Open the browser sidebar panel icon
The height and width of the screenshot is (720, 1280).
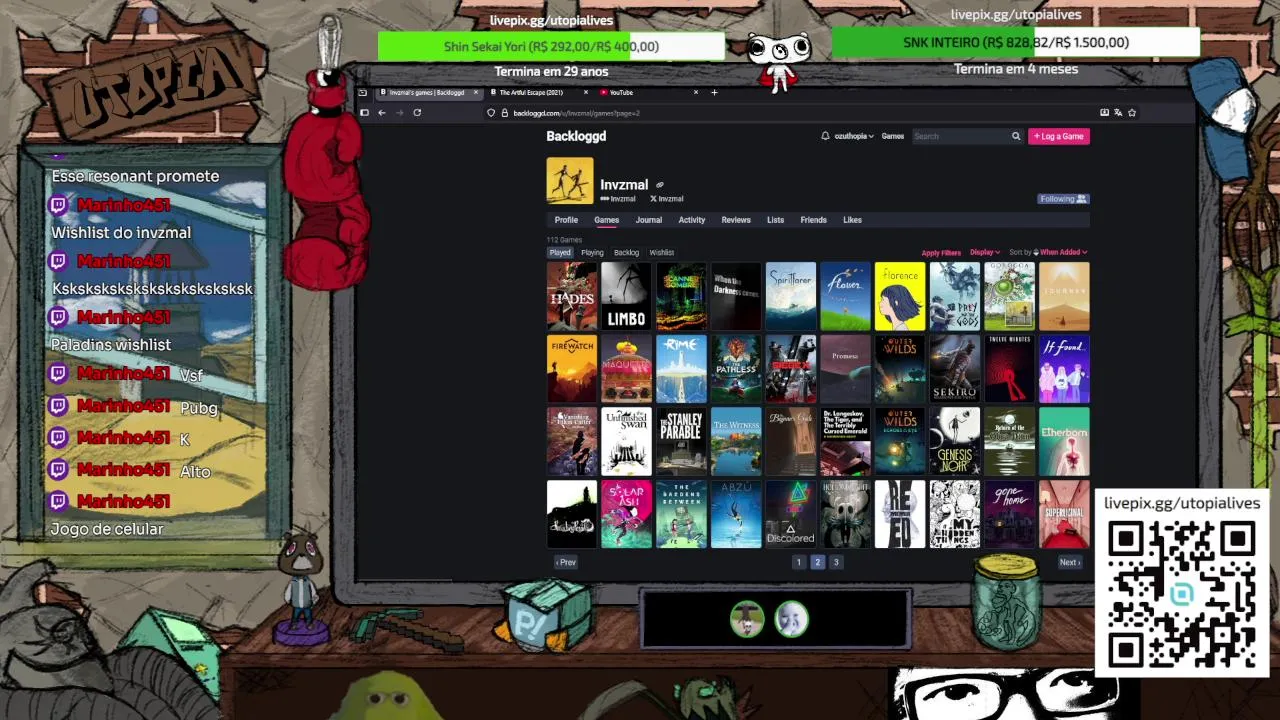364,113
